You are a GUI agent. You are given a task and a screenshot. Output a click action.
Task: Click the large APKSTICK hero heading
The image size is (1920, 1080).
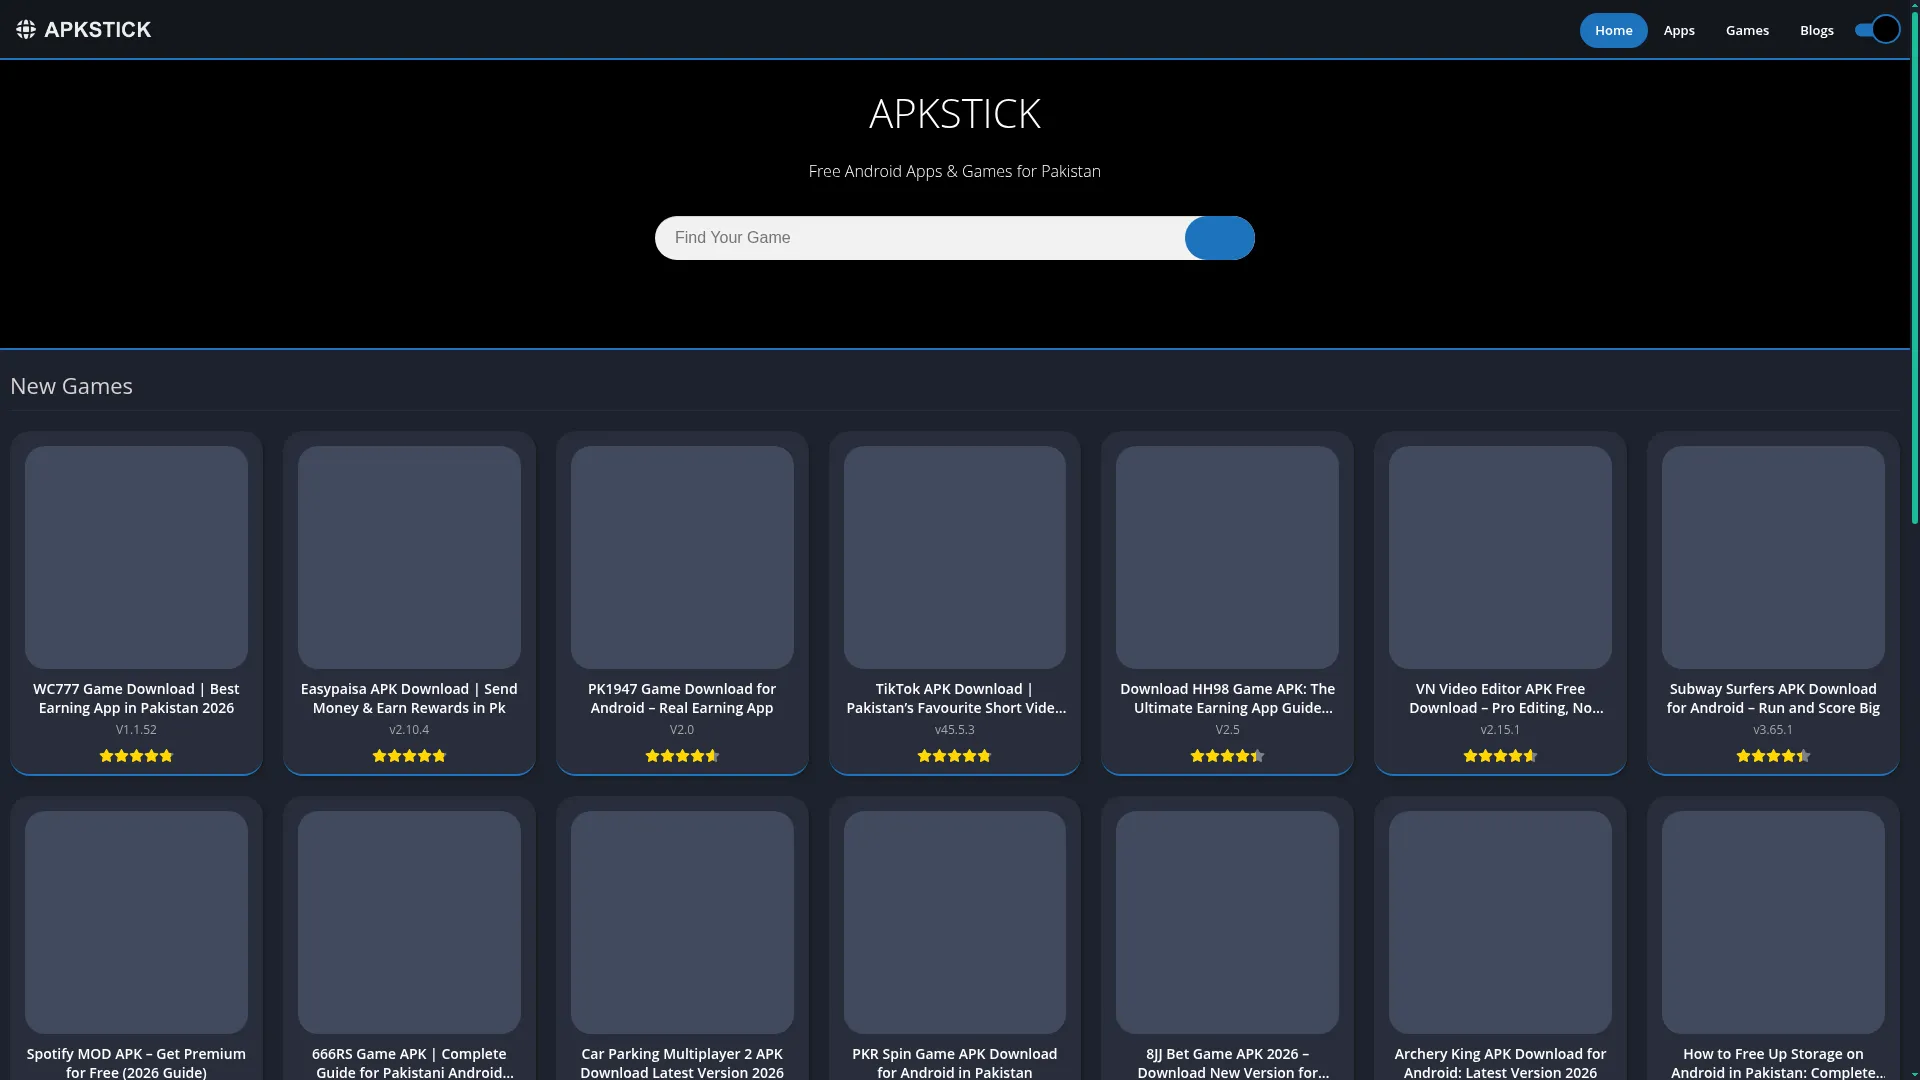(955, 113)
